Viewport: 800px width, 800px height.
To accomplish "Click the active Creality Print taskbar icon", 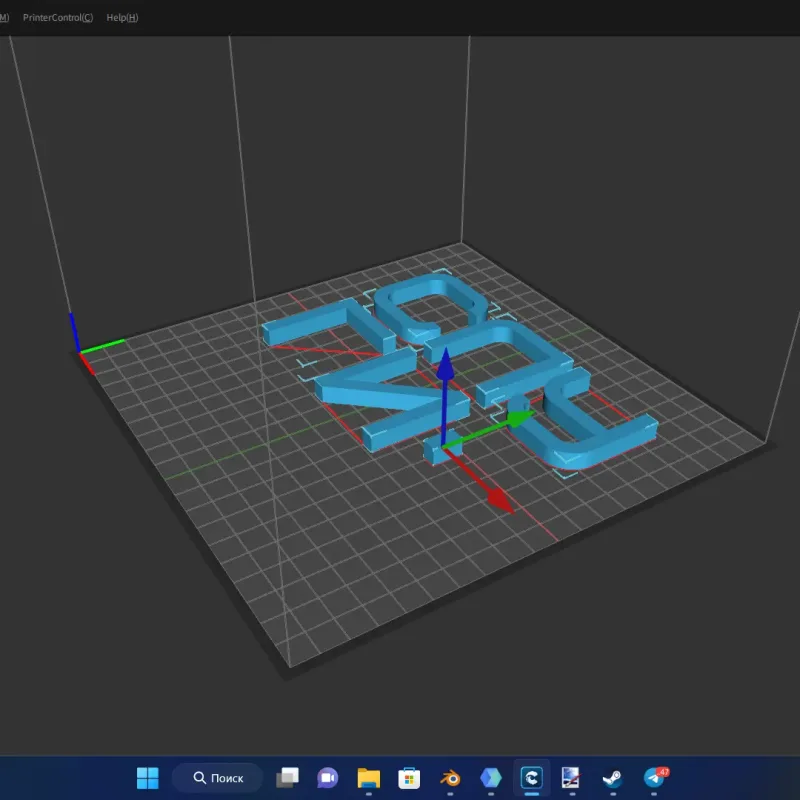I will (x=532, y=778).
